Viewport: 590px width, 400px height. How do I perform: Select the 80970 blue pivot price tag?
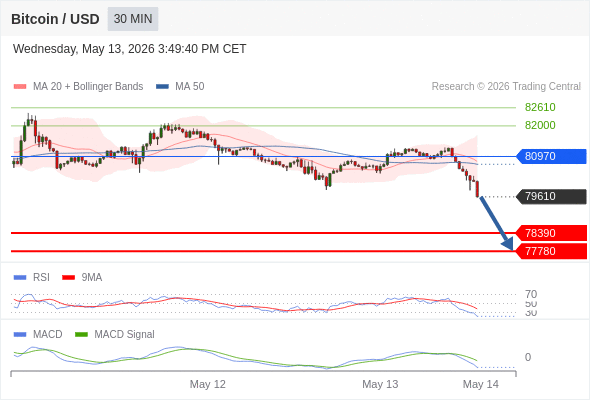[x=551, y=156]
